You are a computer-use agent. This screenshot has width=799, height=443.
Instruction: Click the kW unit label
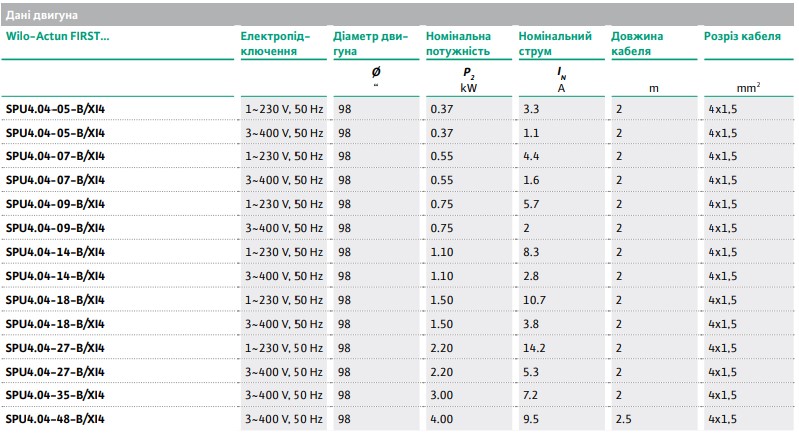(x=468, y=88)
